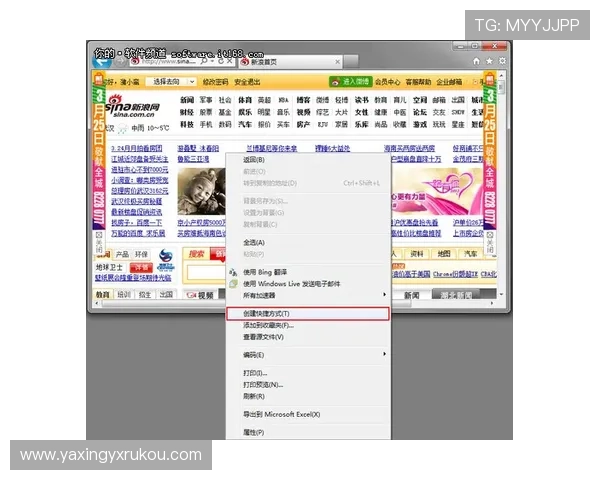Refresh page using address bar reload icon
600x480 pixels.
(x=221, y=61)
